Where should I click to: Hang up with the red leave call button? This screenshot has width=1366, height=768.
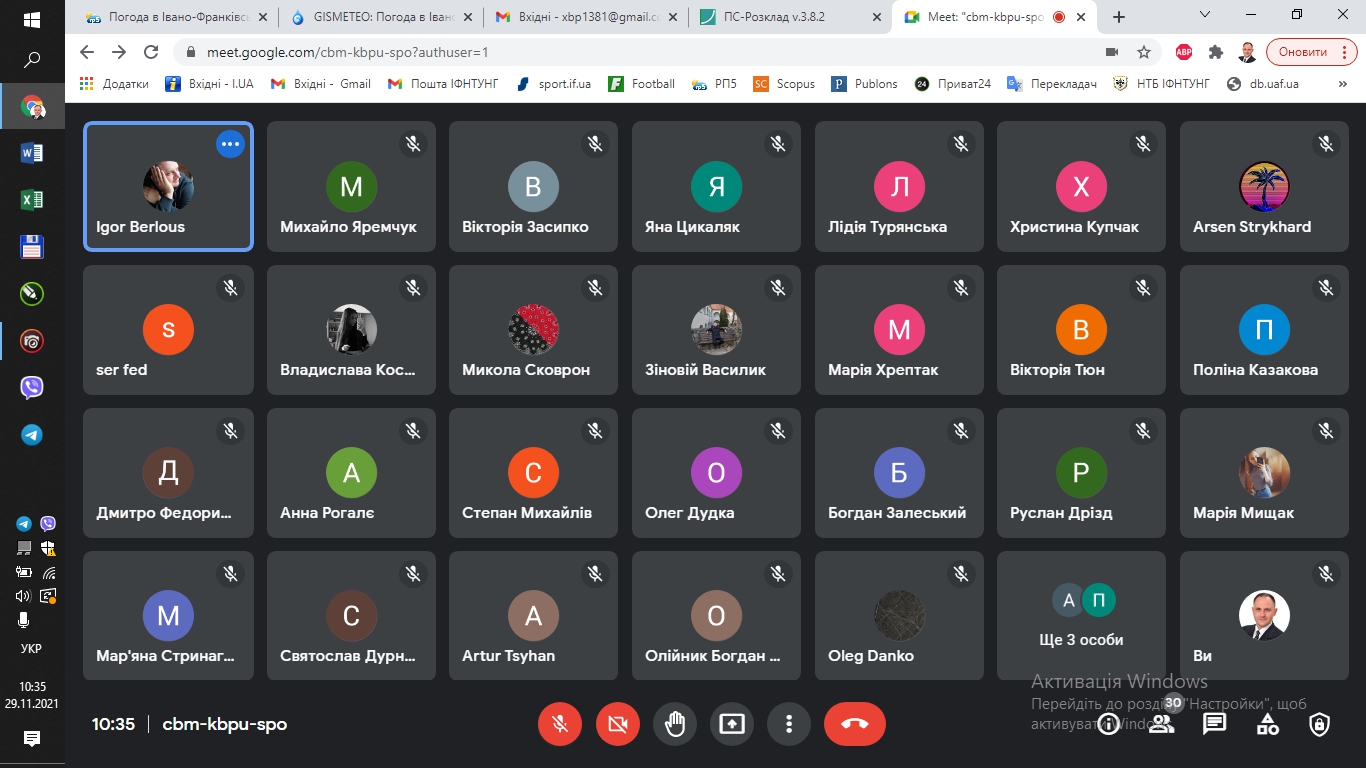click(854, 724)
